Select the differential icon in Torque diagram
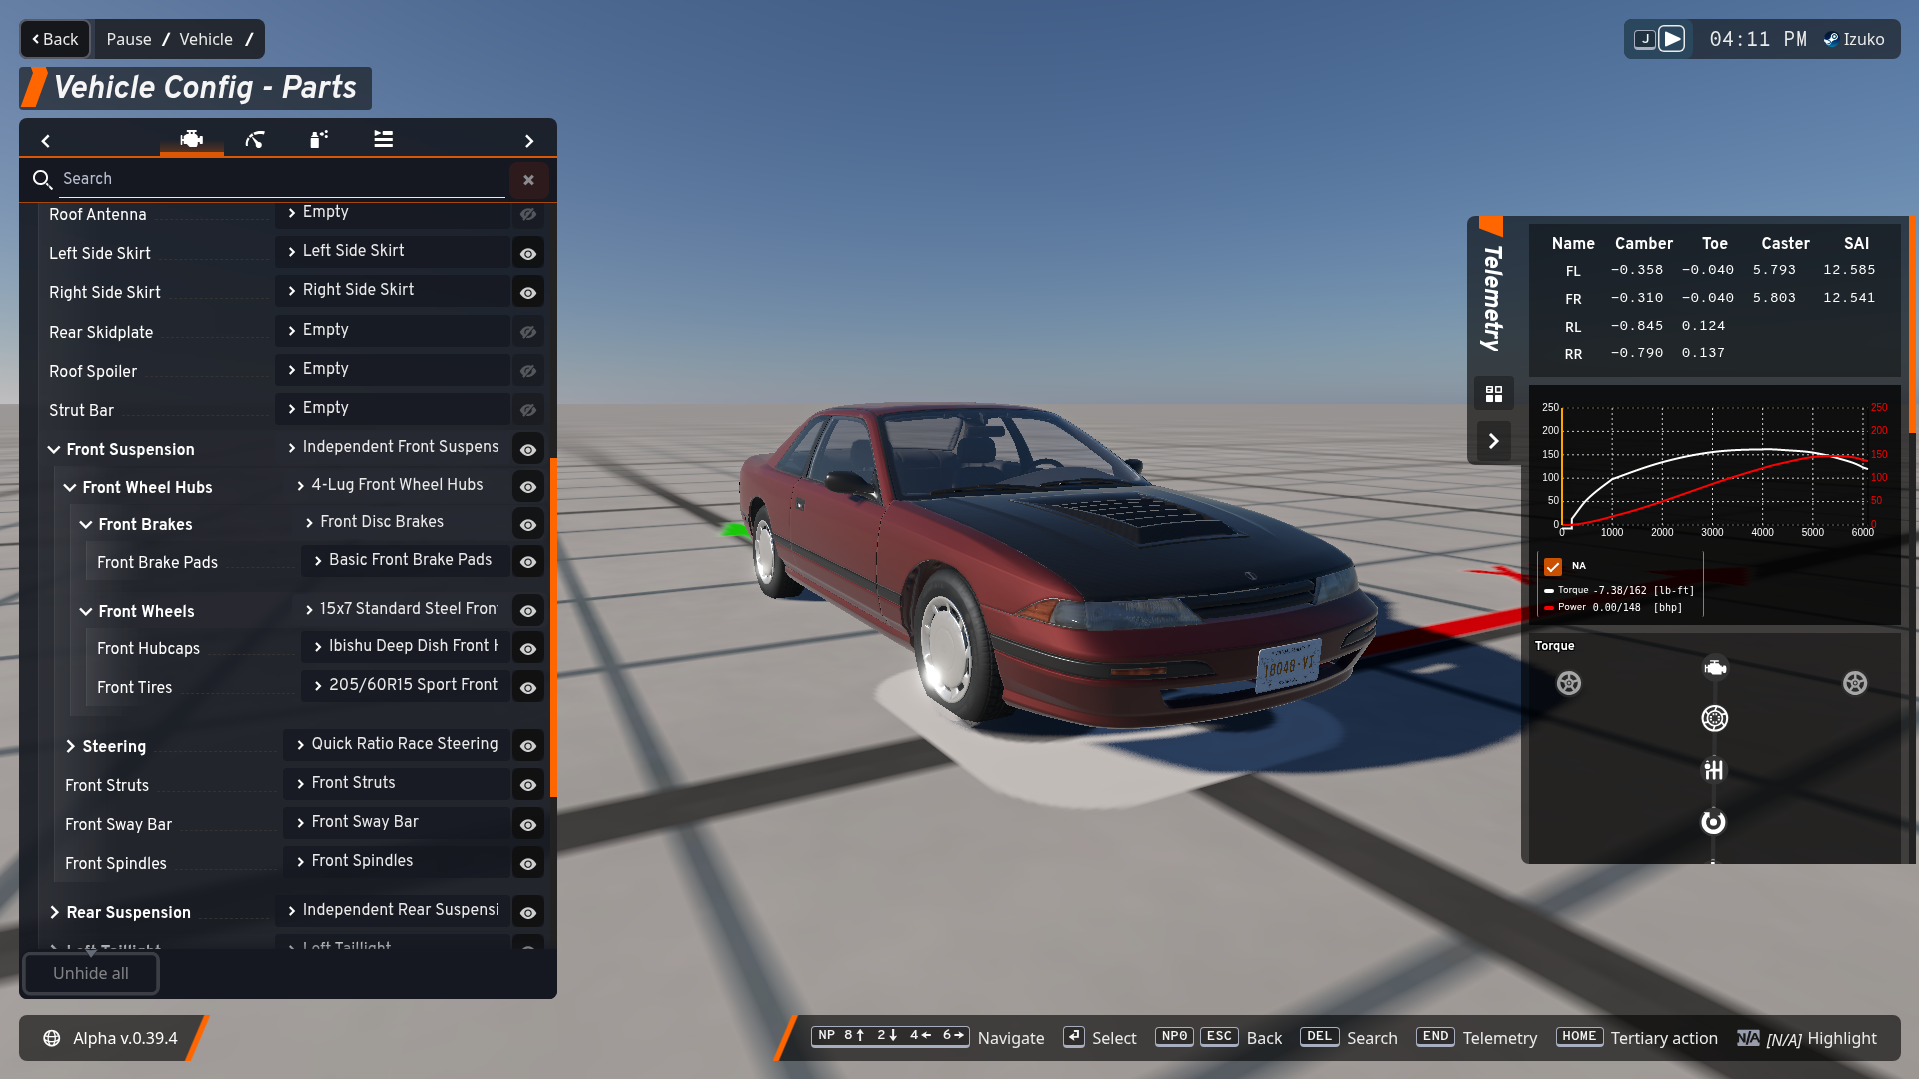 (x=1714, y=822)
